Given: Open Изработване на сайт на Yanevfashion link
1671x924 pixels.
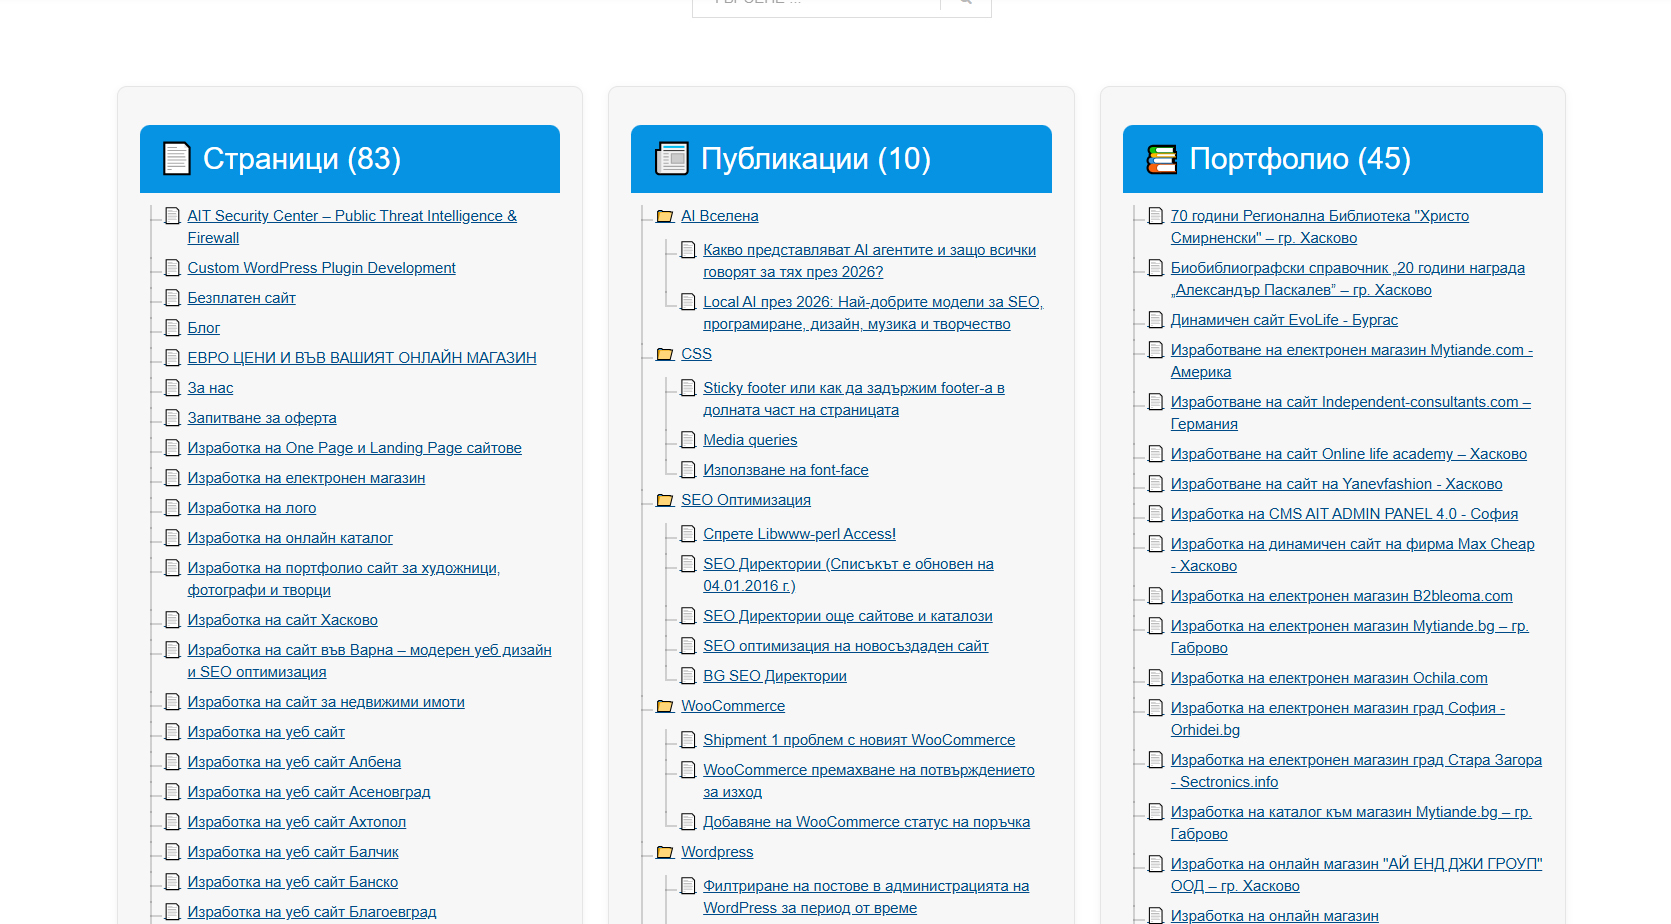Looking at the screenshot, I should (x=1337, y=484).
